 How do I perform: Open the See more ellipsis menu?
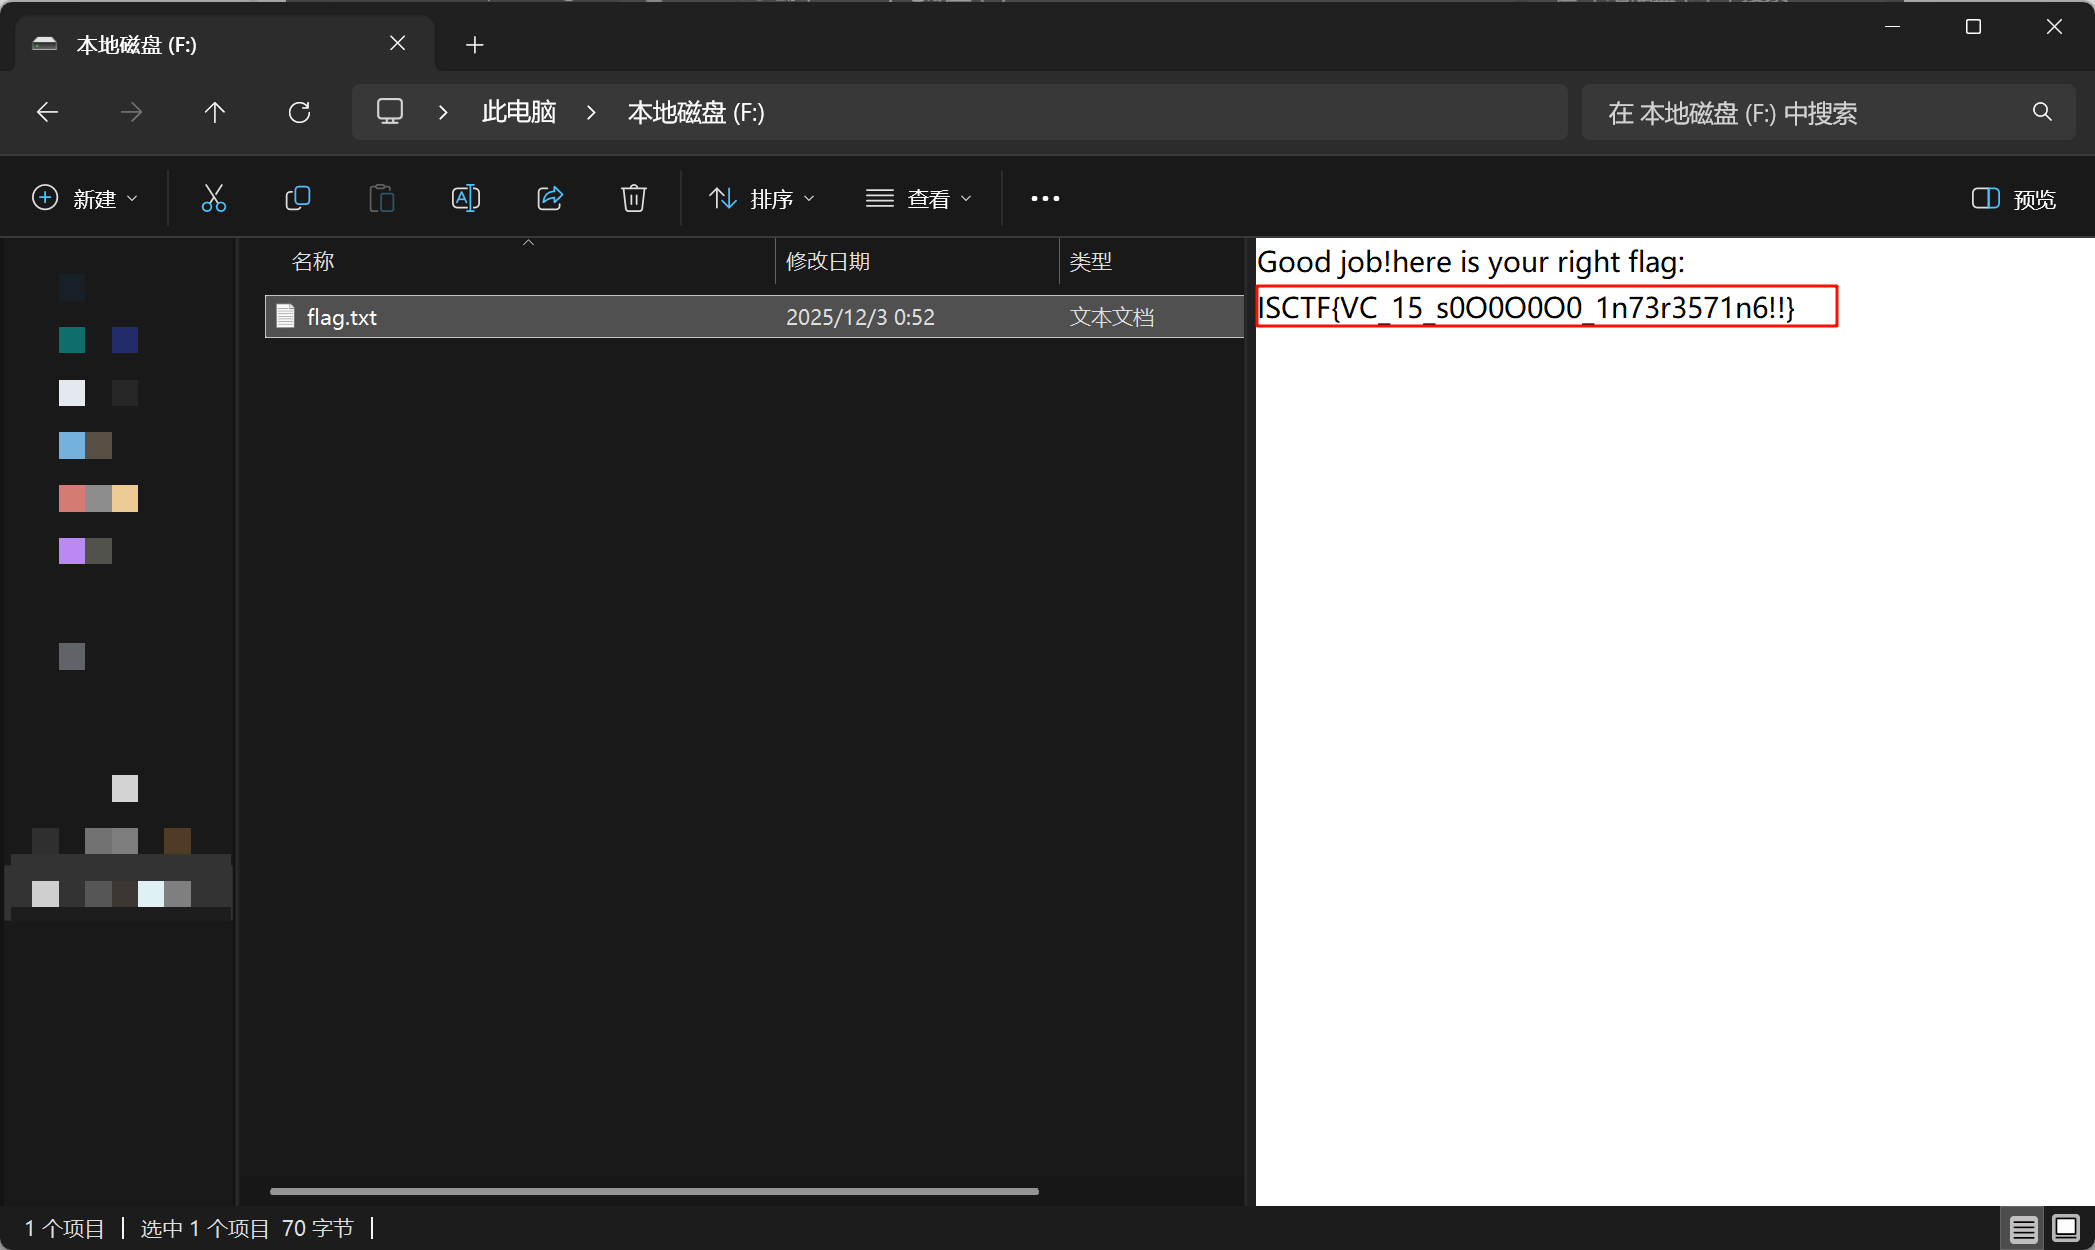click(x=1045, y=199)
